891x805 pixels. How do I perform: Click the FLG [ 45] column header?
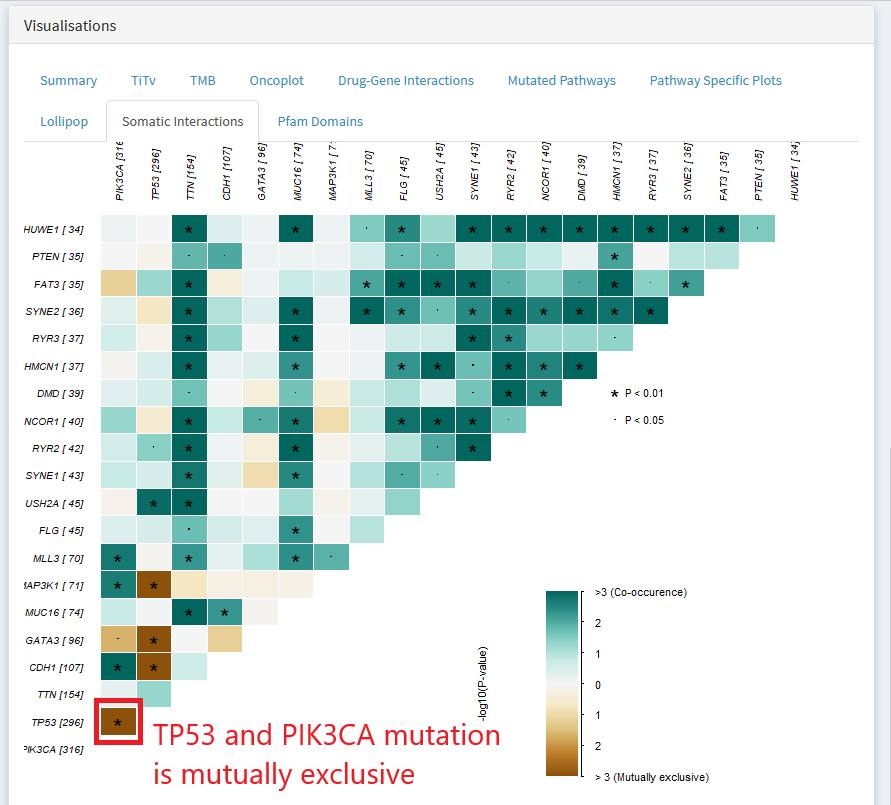(x=403, y=178)
